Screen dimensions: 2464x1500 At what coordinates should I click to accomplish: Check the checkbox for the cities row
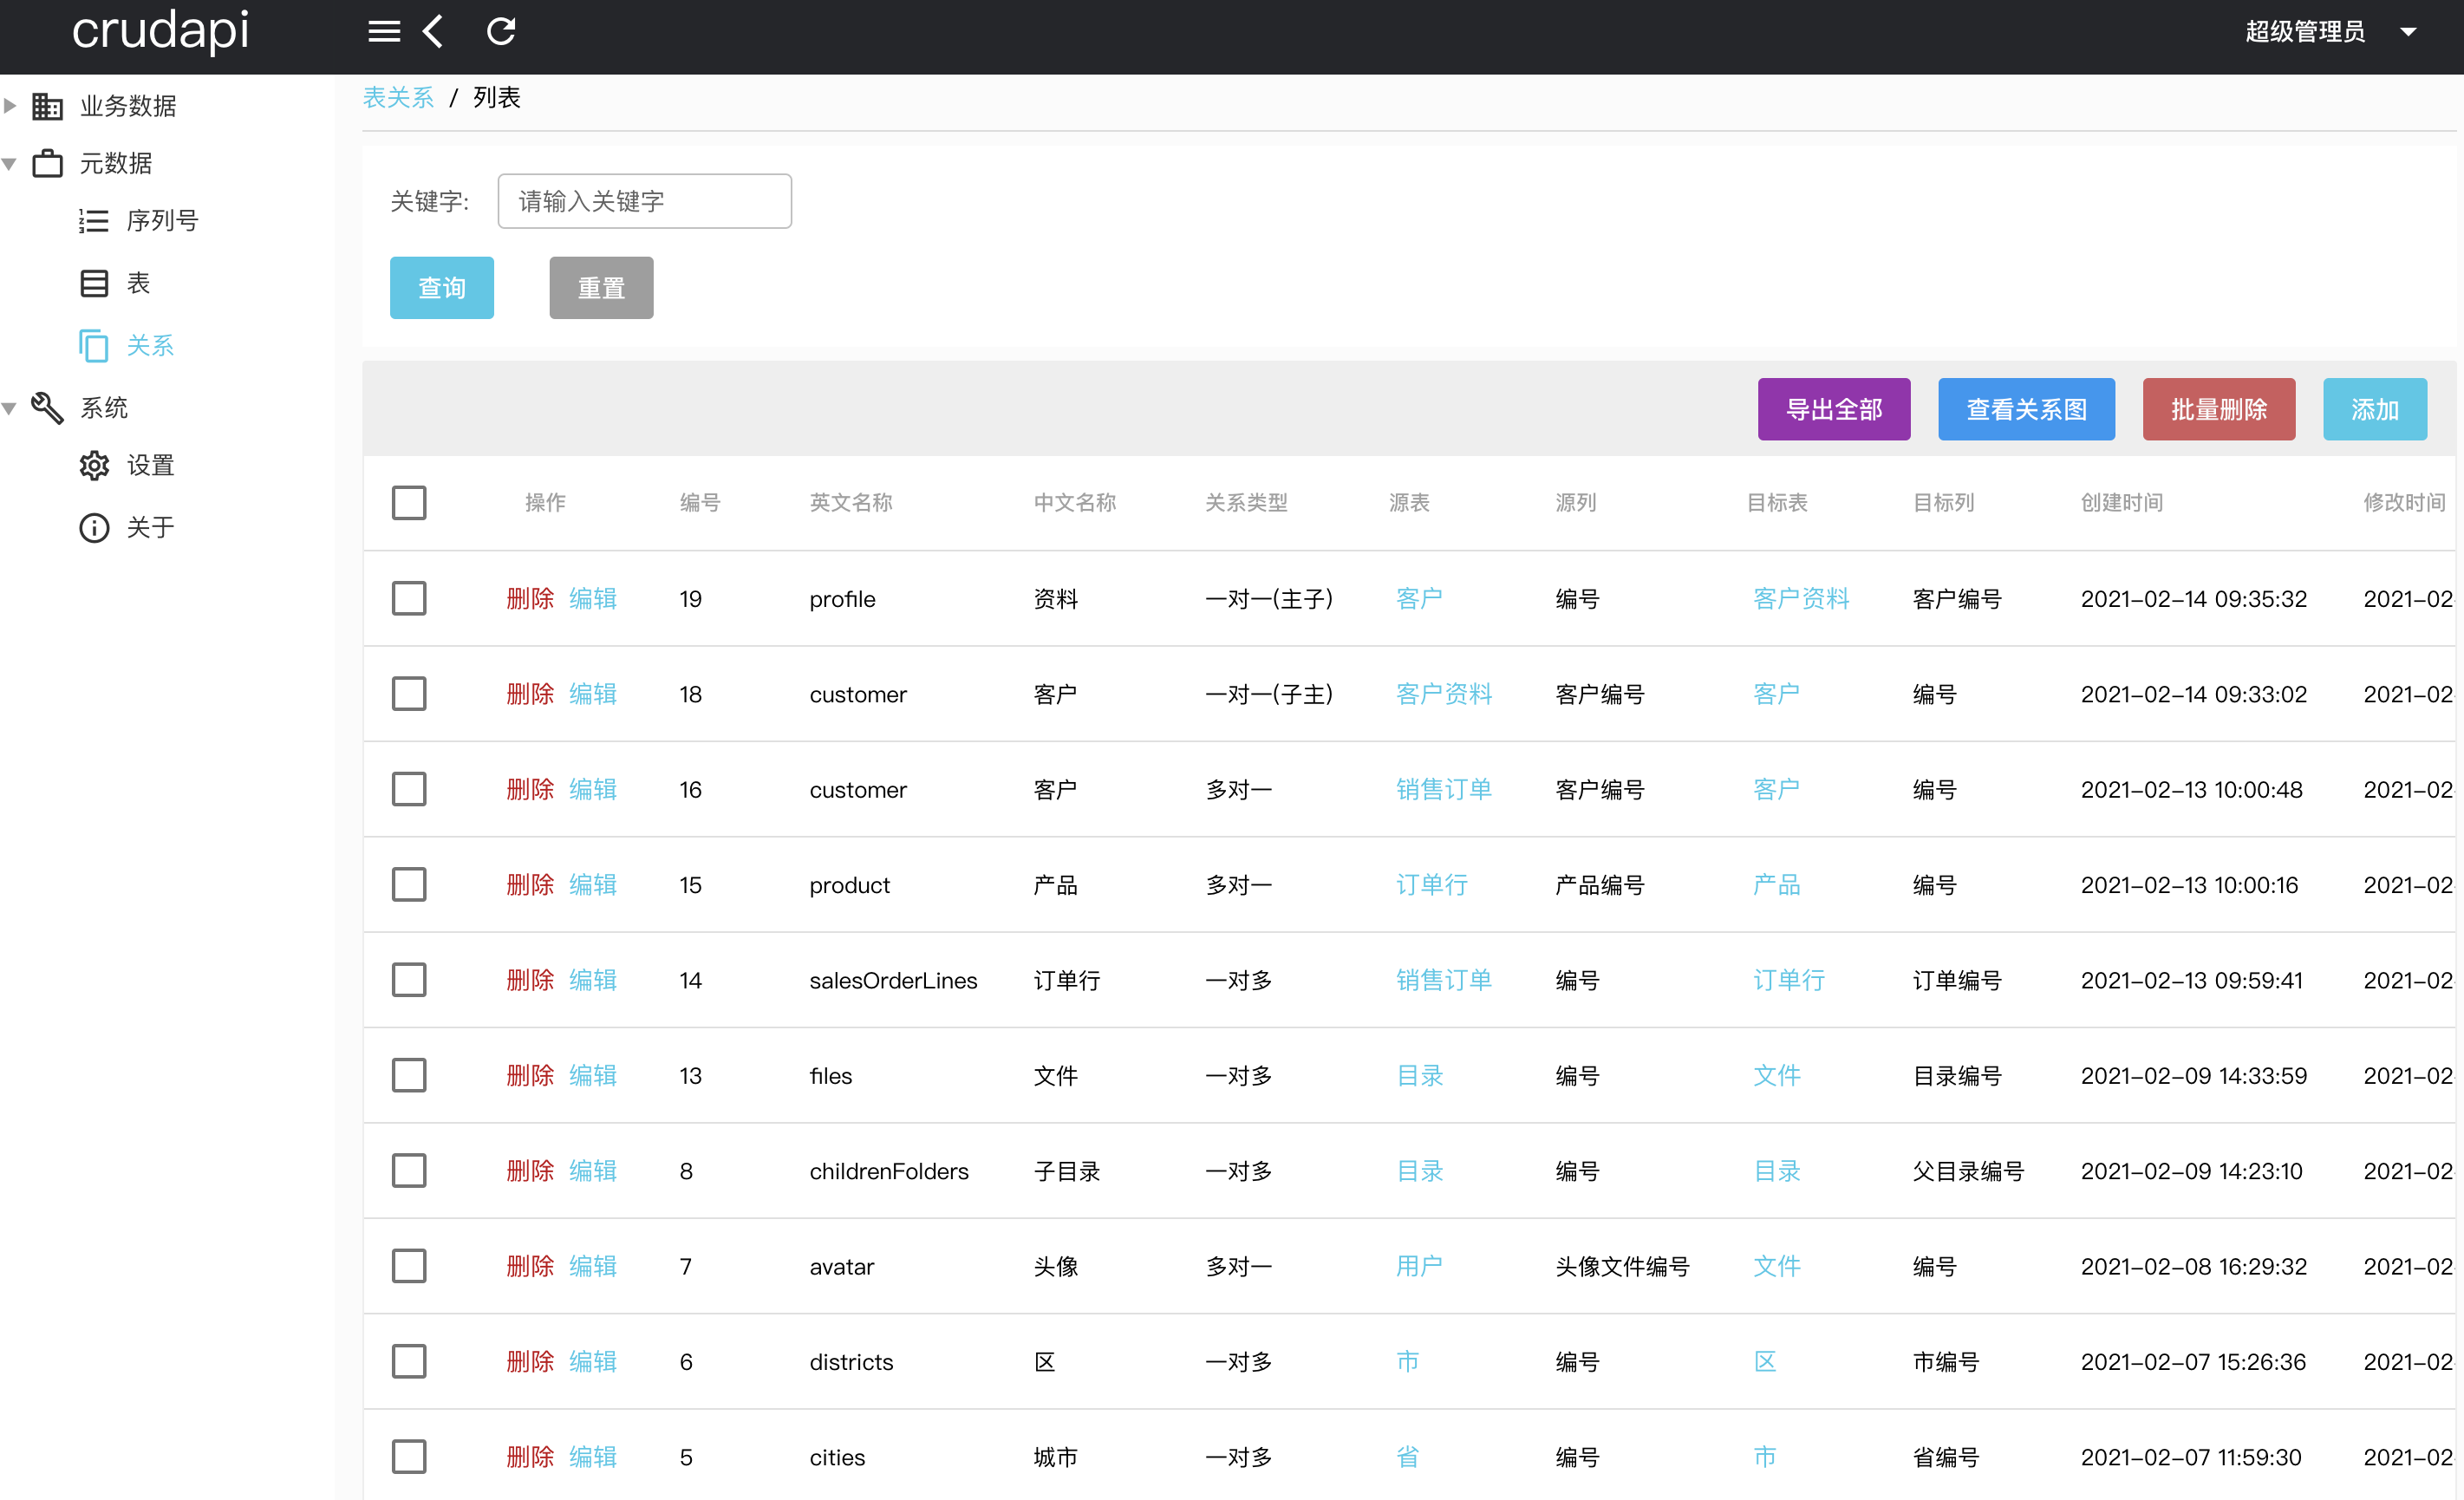coord(409,1456)
